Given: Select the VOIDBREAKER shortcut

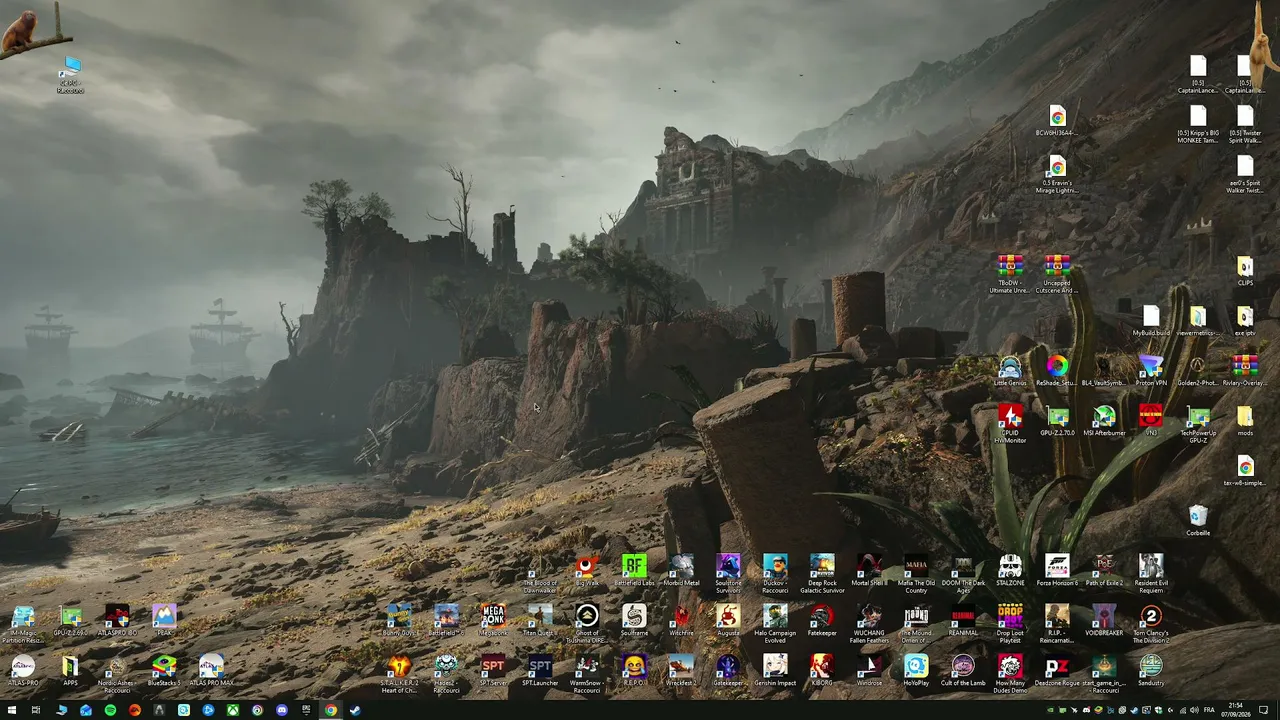Looking at the screenshot, I should point(1104,621).
